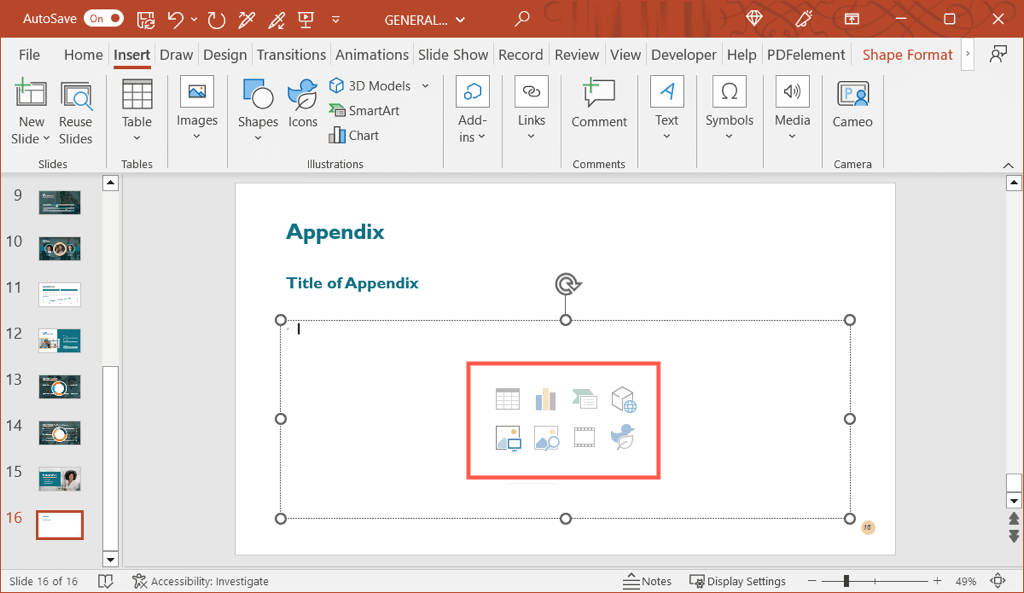Open the PDFelement tab
Screen dimensions: 1024x593
click(806, 55)
